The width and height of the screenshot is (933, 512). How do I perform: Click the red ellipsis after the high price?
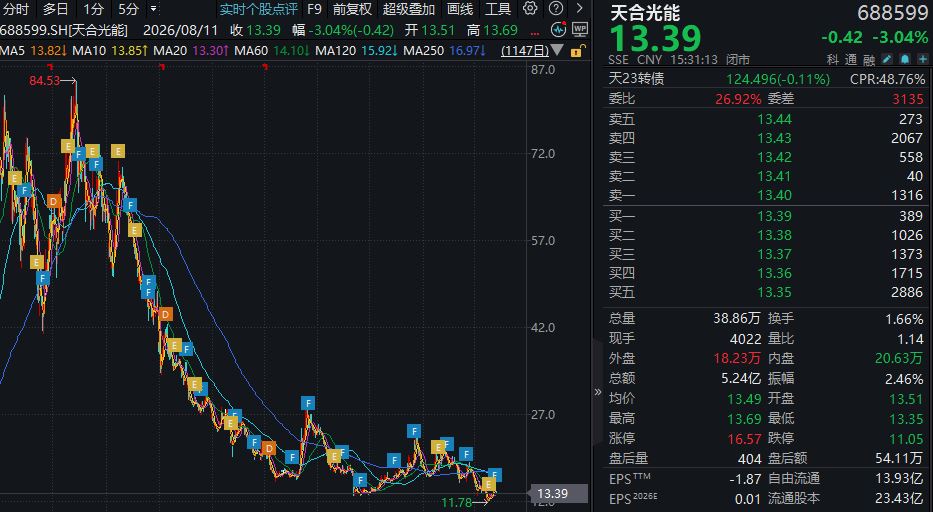coord(534,31)
